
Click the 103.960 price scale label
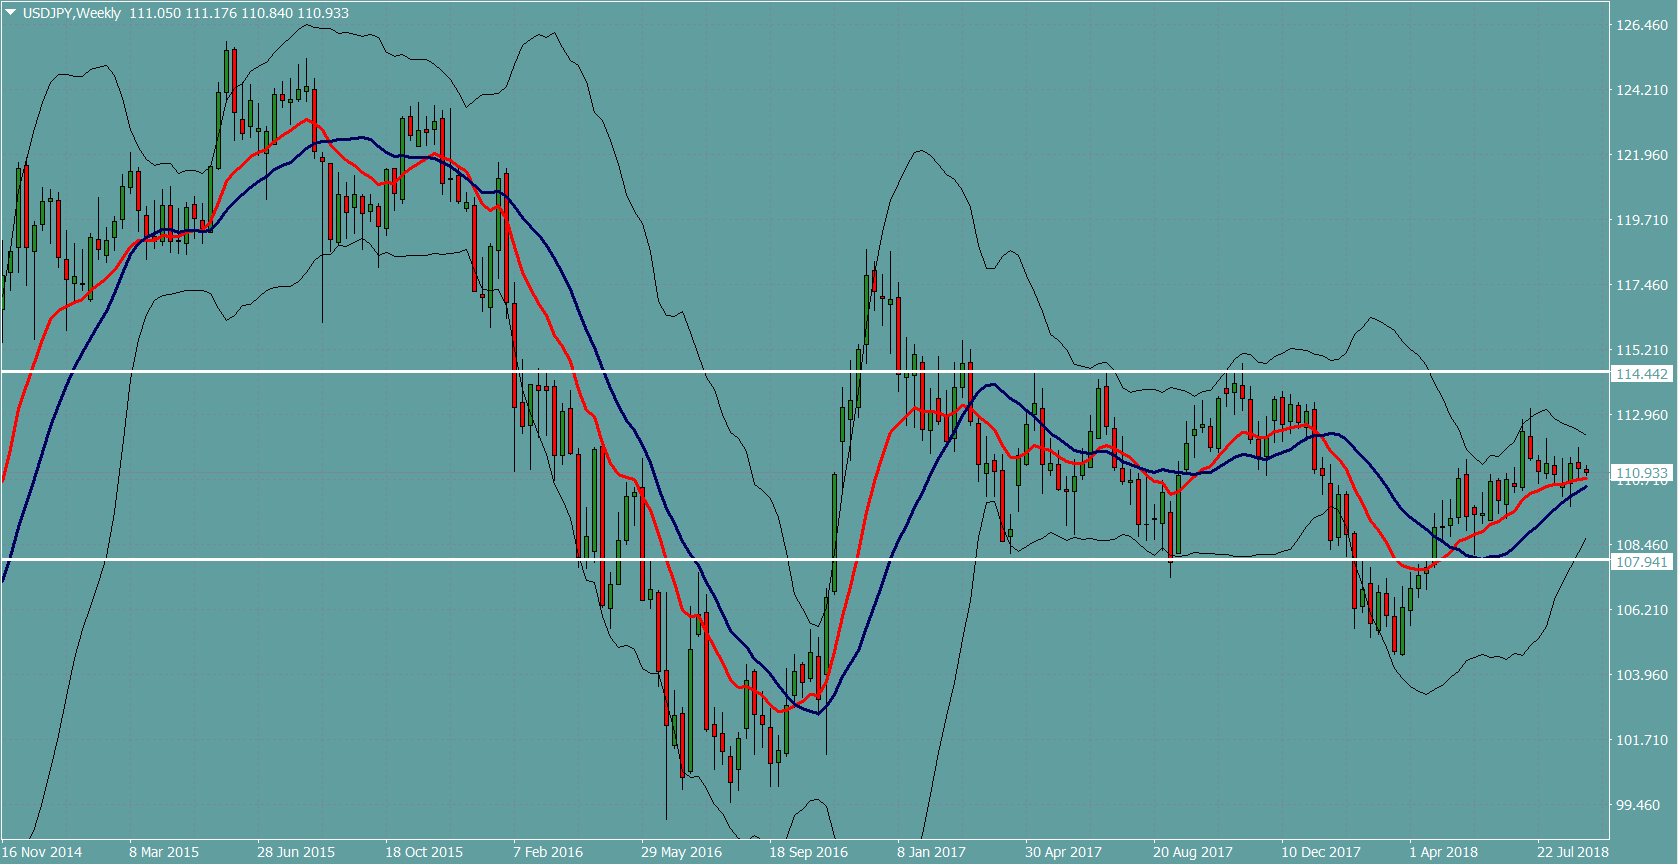click(x=1642, y=675)
